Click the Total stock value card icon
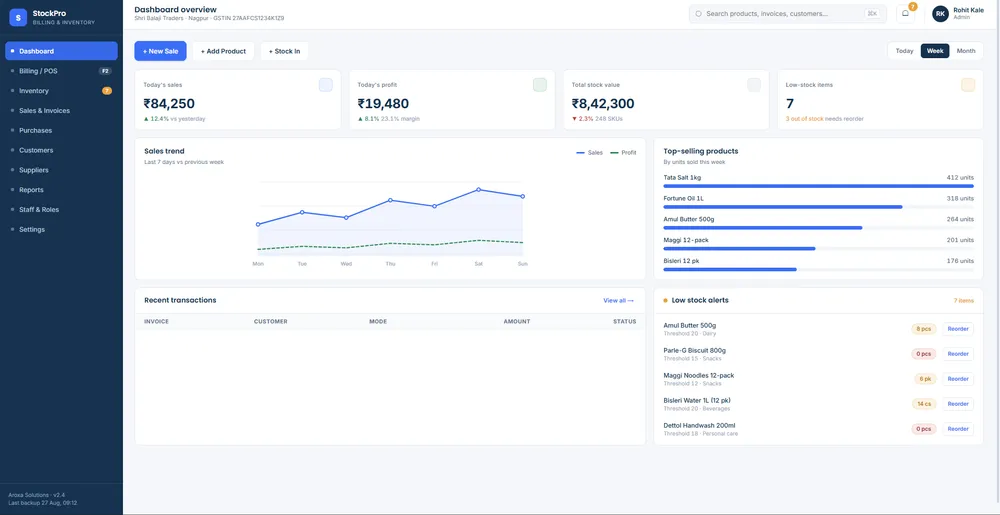1000x515 pixels. (x=754, y=85)
